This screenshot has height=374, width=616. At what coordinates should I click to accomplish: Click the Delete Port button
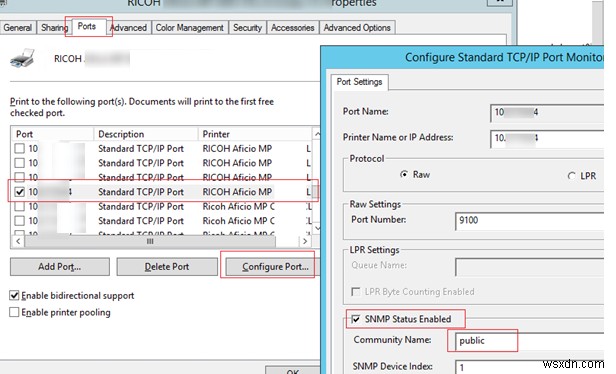click(167, 267)
